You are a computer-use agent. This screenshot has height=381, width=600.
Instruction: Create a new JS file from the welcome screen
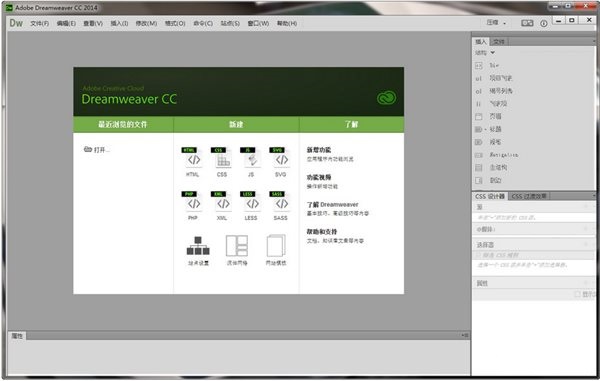[x=251, y=161]
